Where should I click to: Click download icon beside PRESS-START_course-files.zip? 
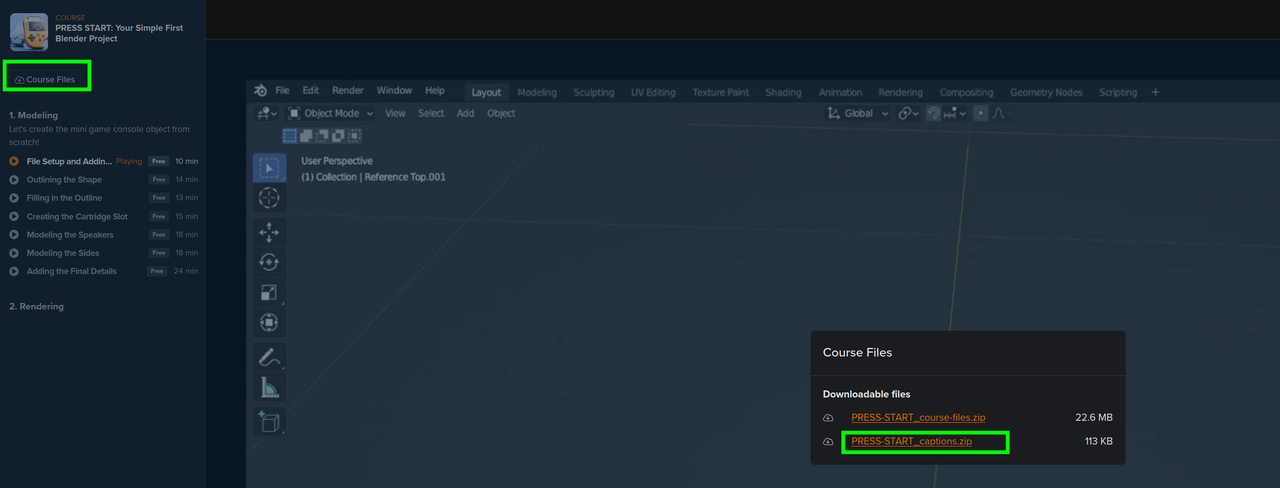point(828,417)
